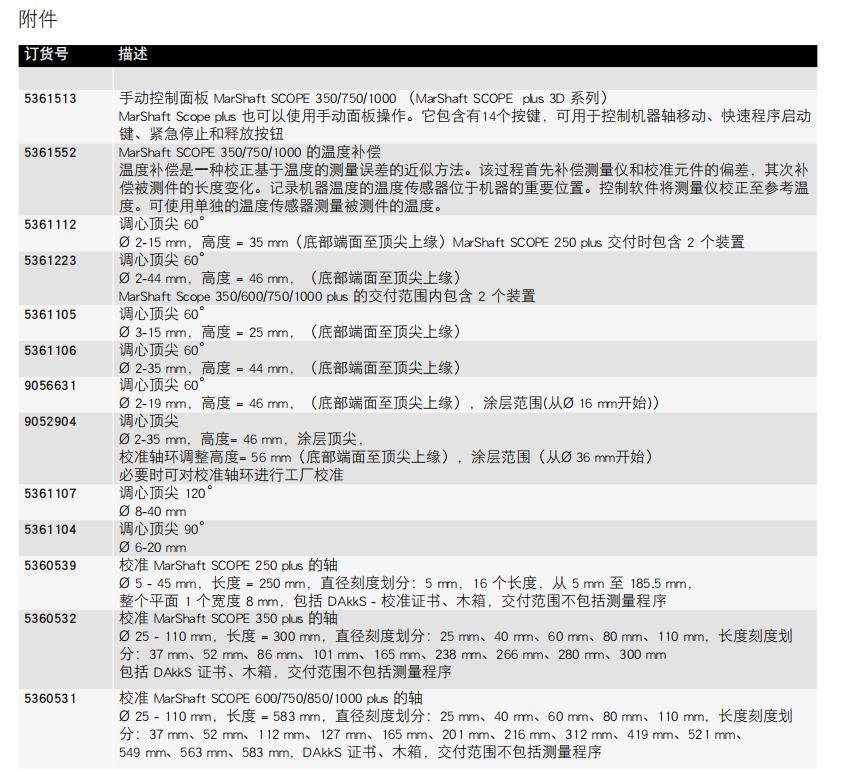848x769 pixels.
Task: Select order number 5360532
Action: 50,619
